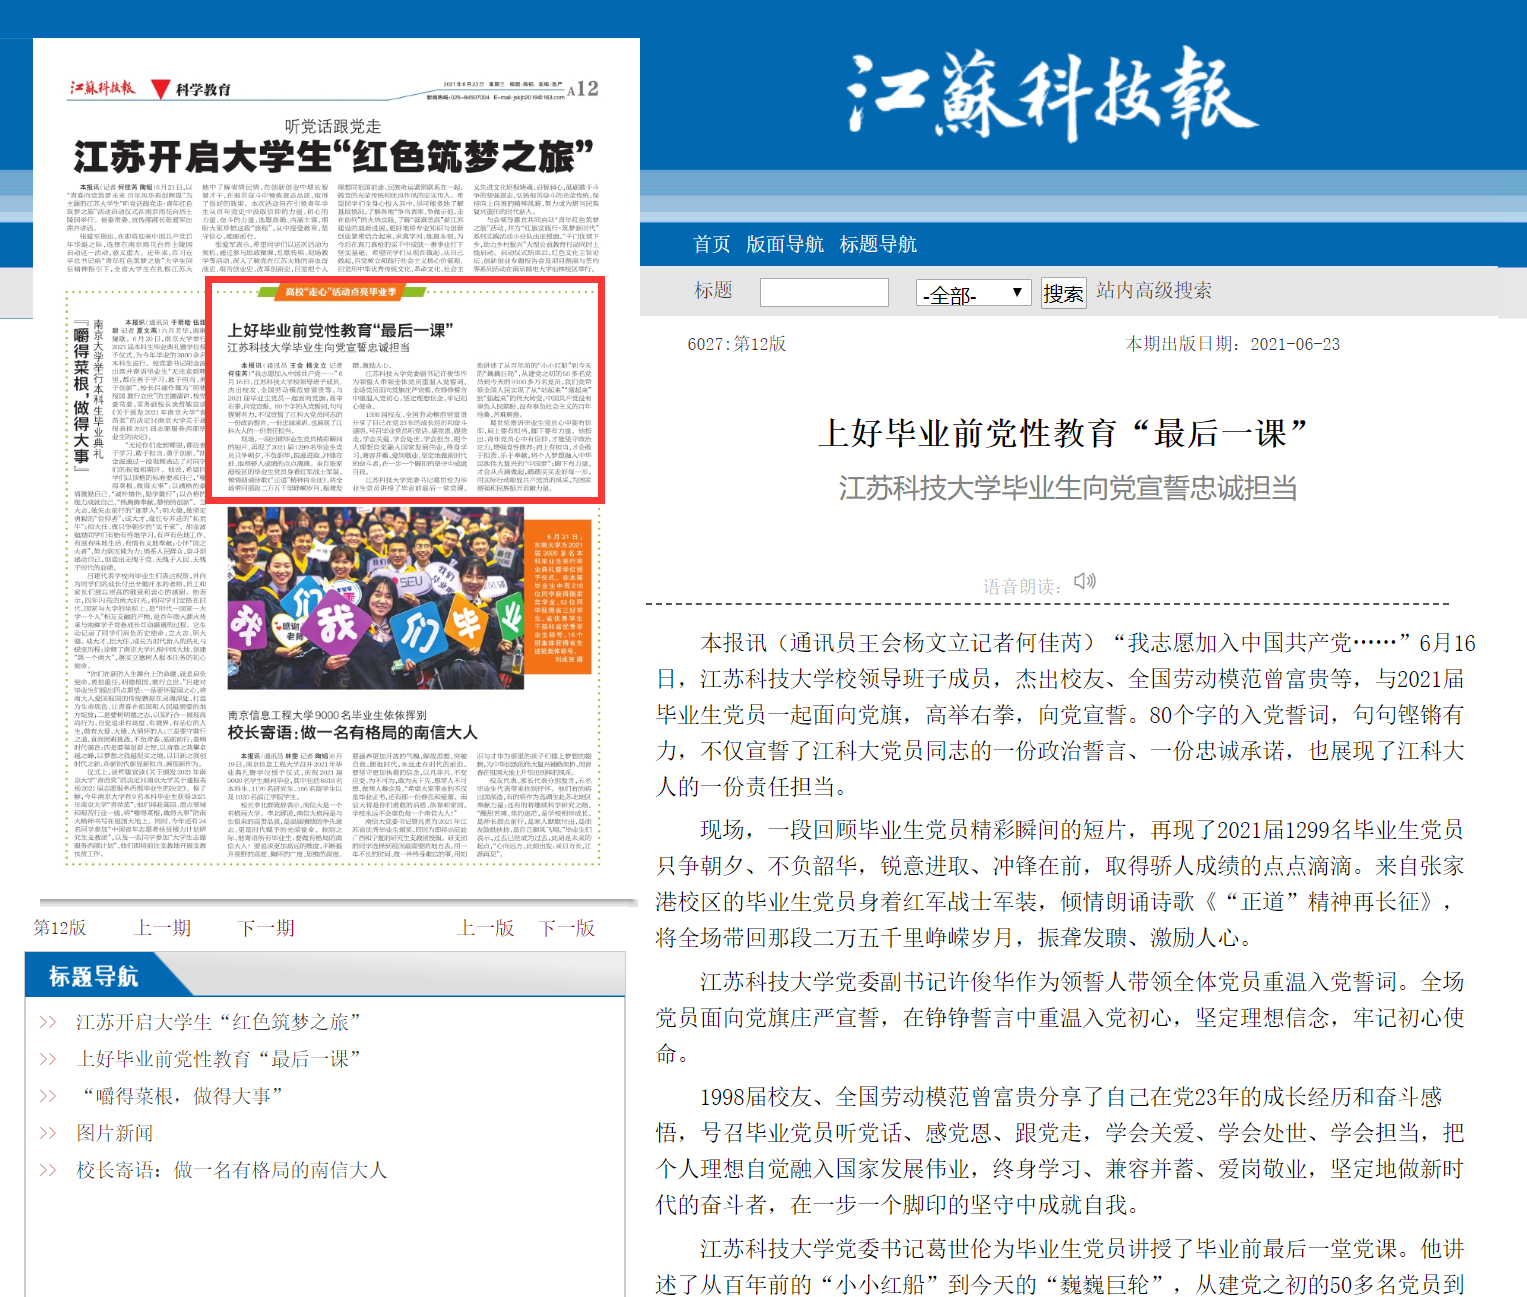Click arrow icon beside 江苏开启大学生 headline
Image resolution: width=1527 pixels, height=1297 pixels.
click(47, 1022)
